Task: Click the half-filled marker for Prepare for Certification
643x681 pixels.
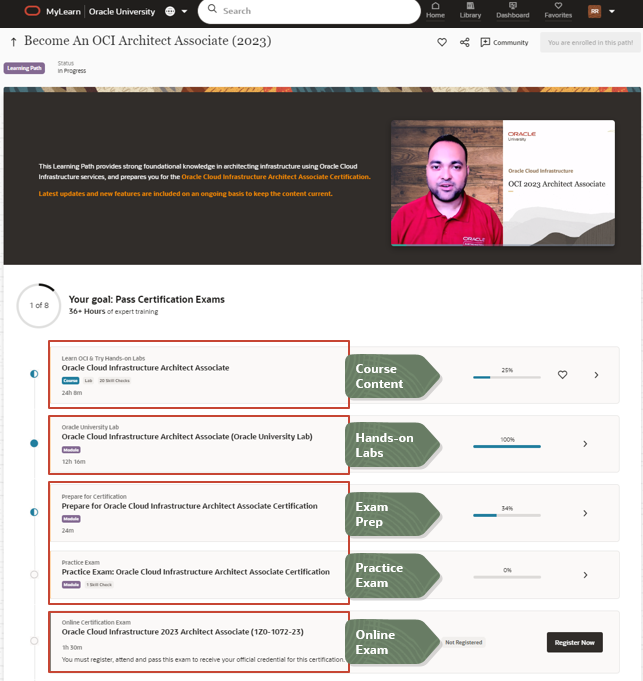Action: [x=34, y=512]
